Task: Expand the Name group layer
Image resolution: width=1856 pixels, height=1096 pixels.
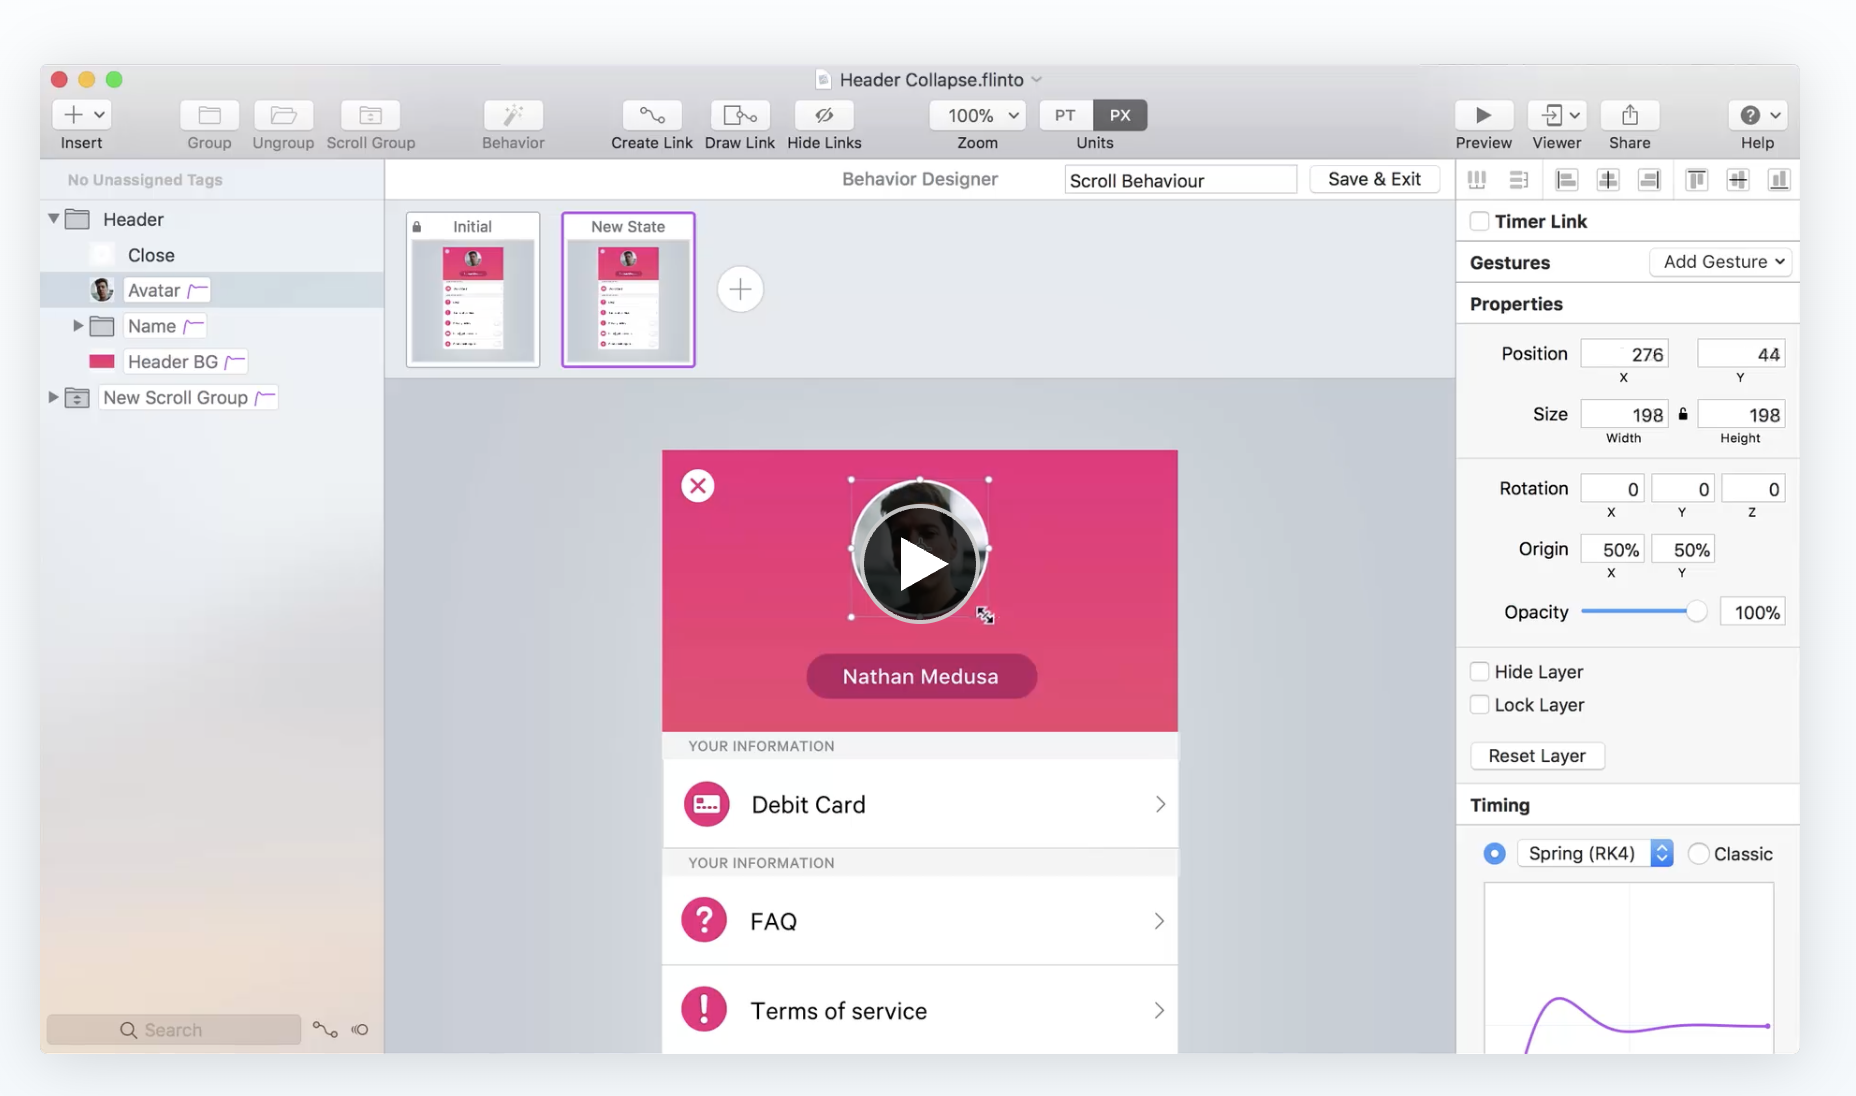Action: click(x=78, y=326)
